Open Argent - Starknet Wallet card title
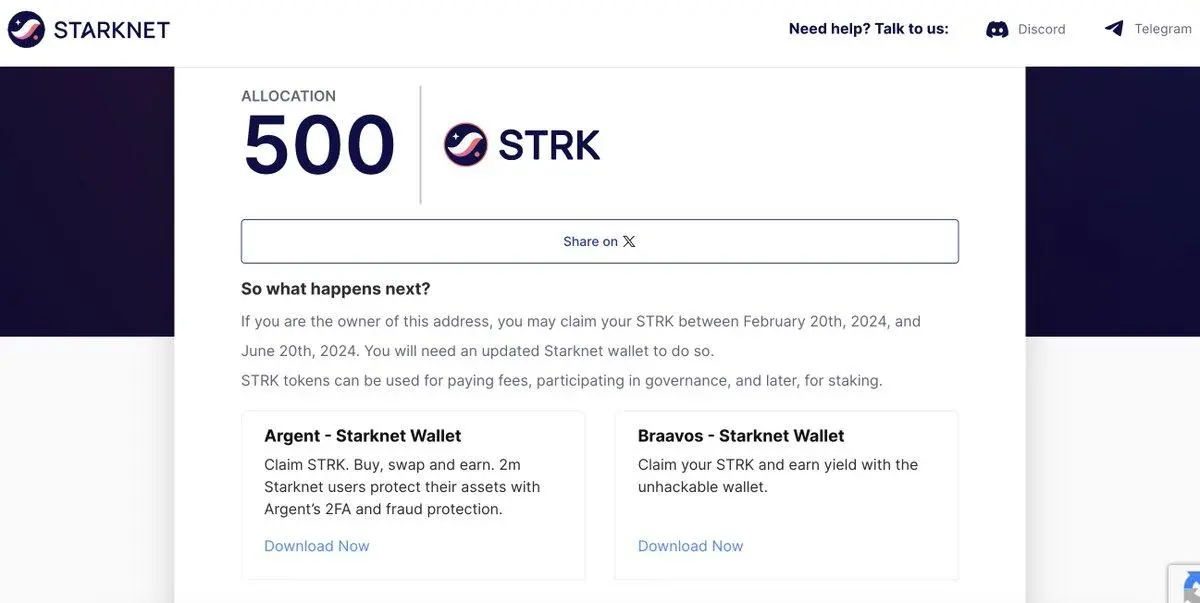Image resolution: width=1200 pixels, height=603 pixels. [x=363, y=436]
